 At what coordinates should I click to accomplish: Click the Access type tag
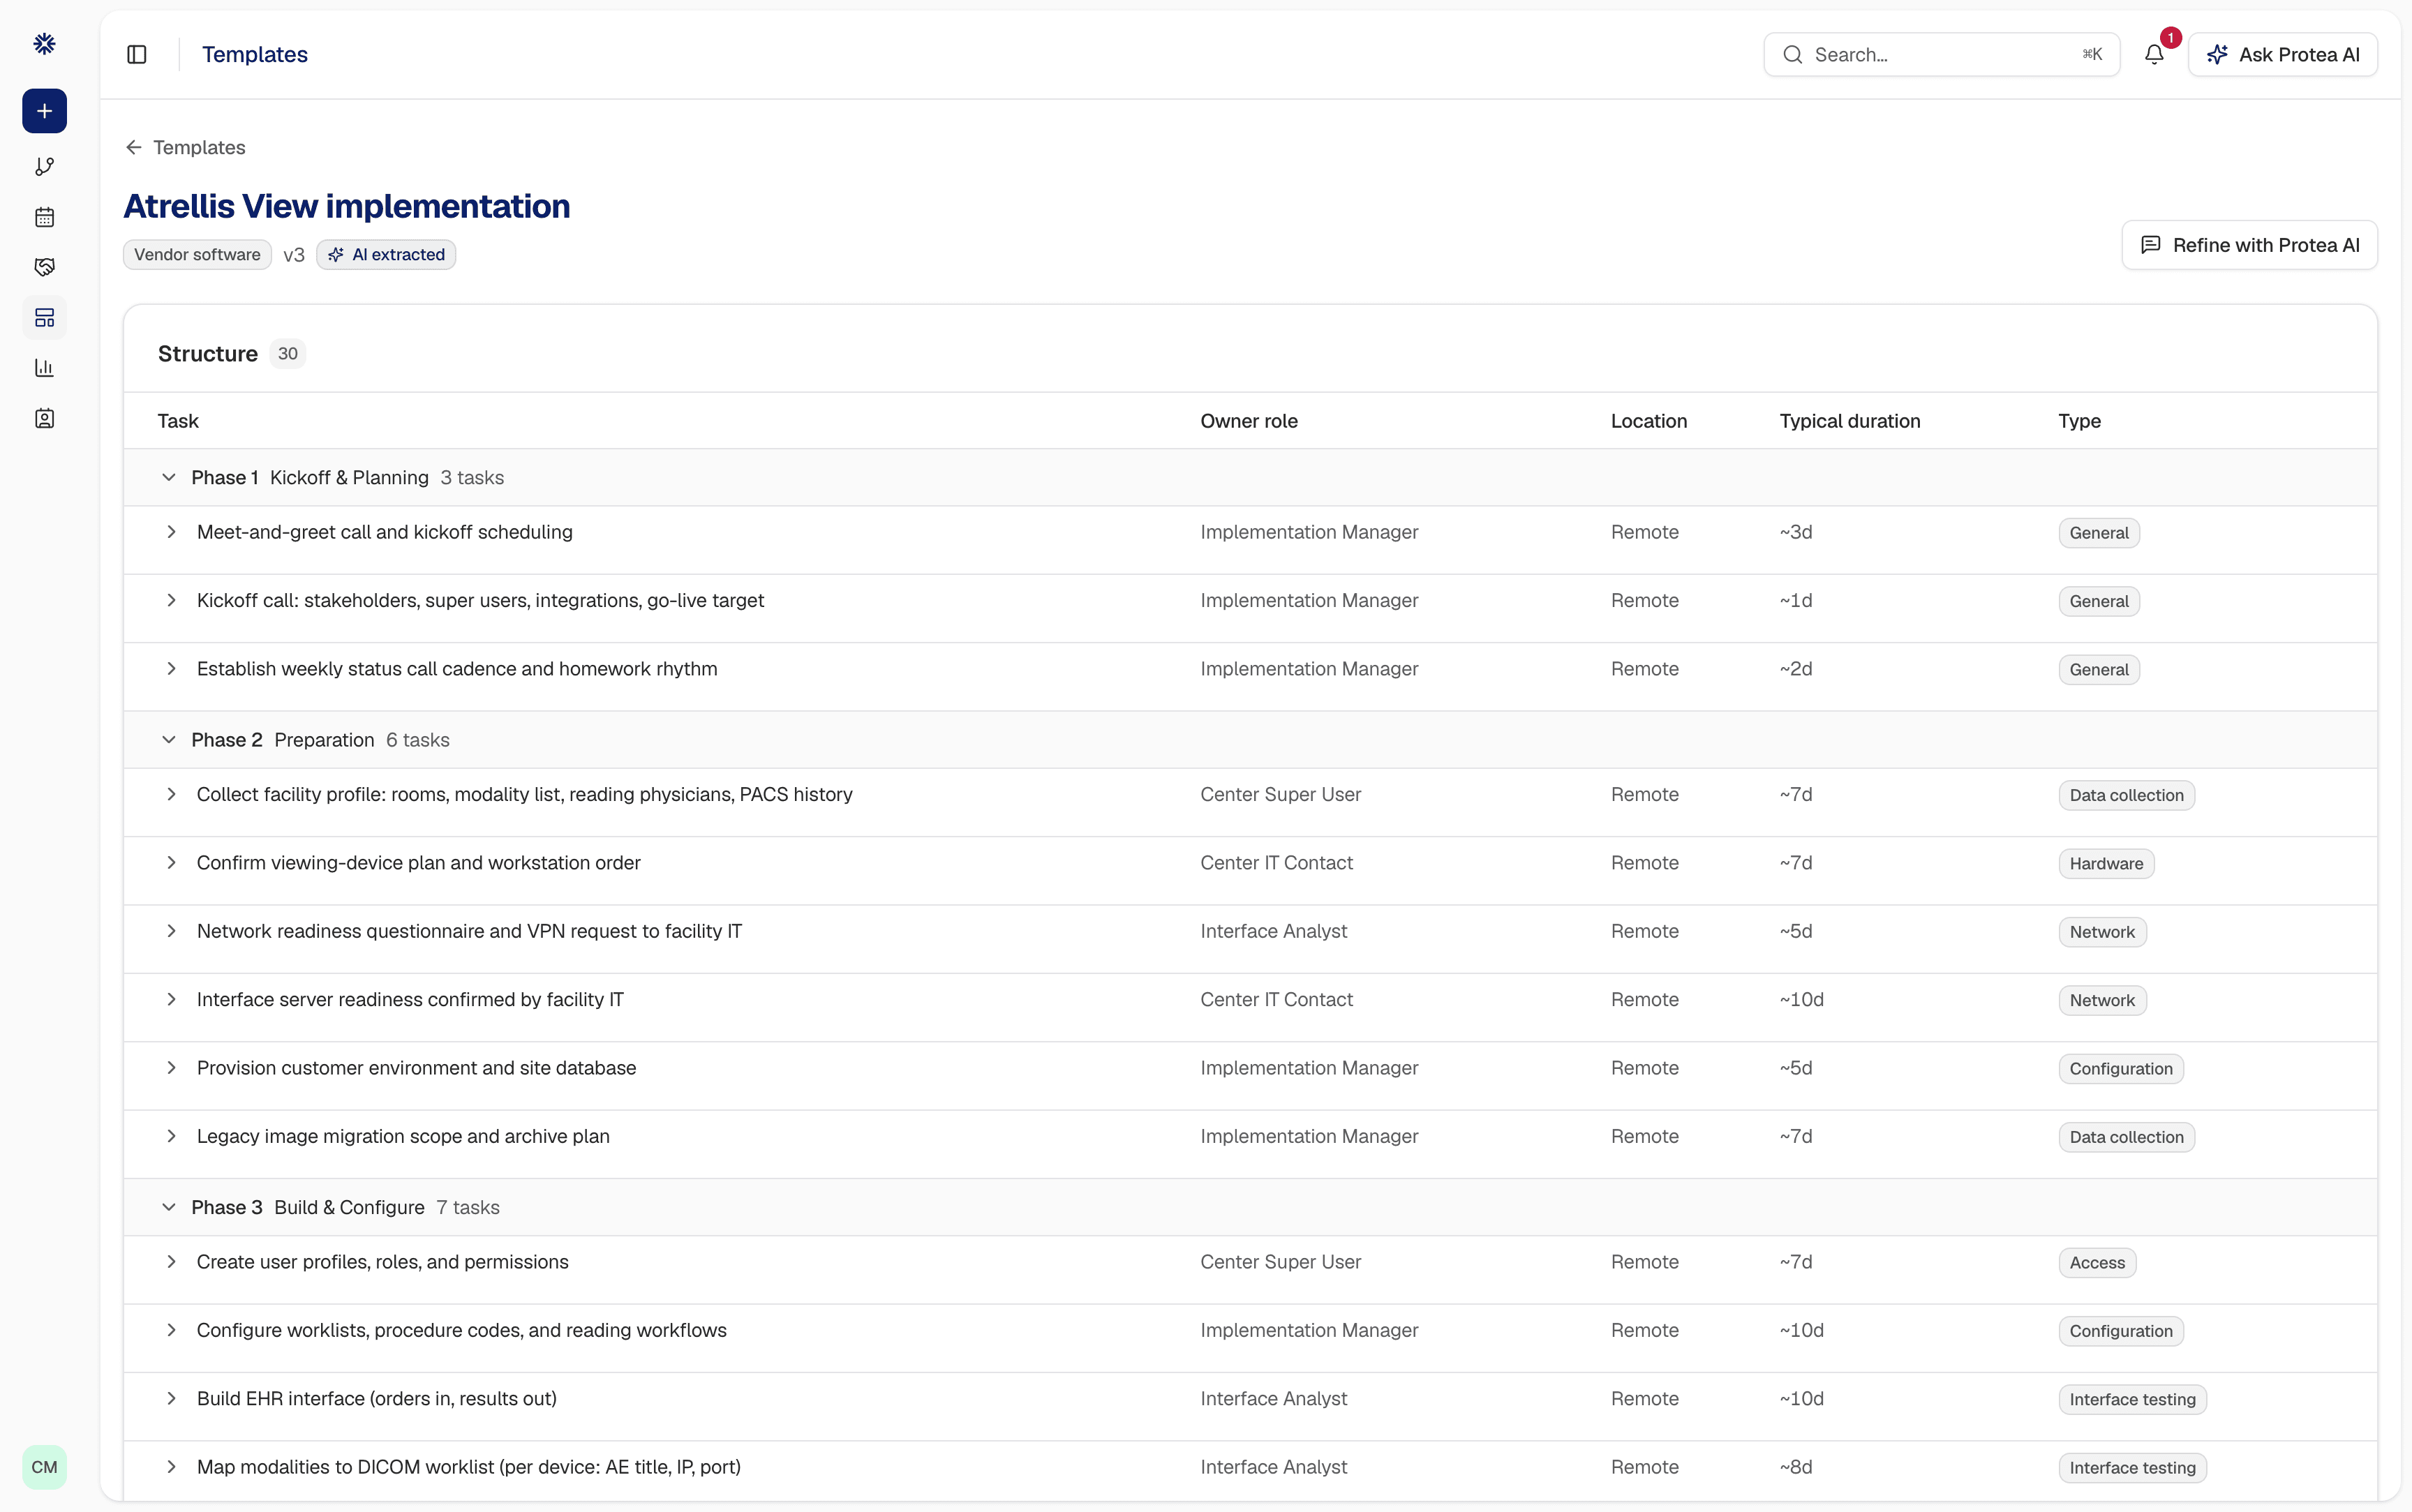[x=2097, y=1263]
